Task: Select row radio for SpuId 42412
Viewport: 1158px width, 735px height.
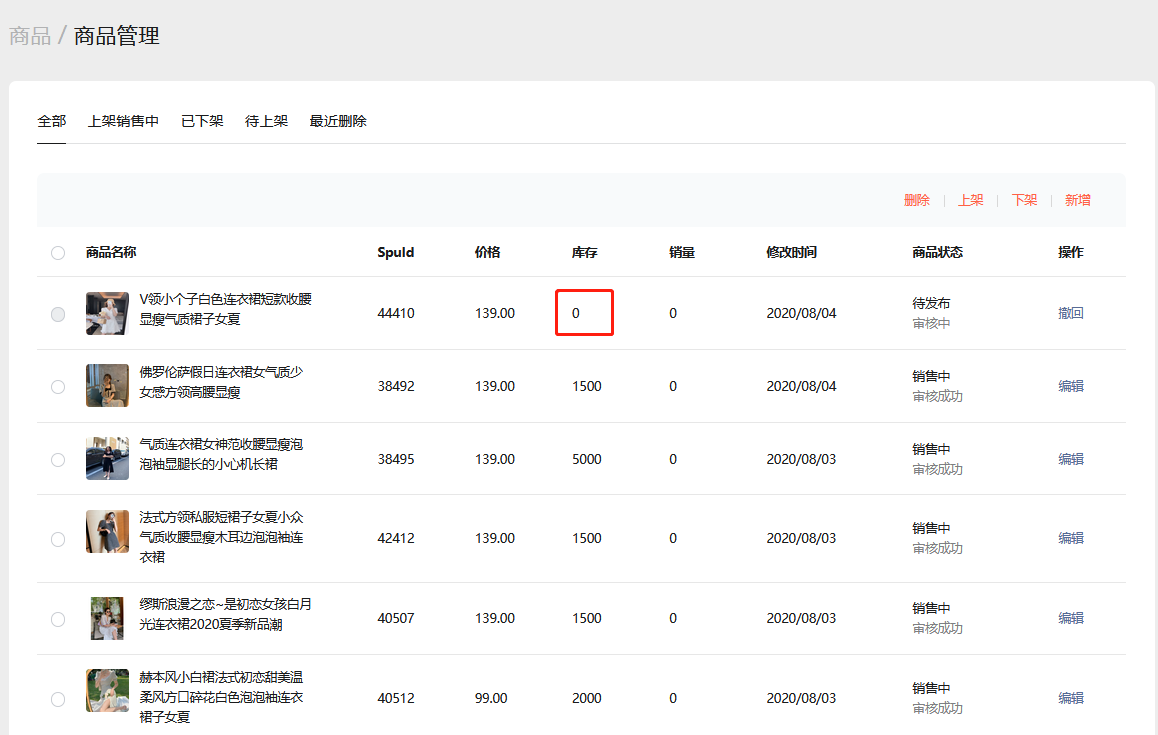Action: (58, 539)
